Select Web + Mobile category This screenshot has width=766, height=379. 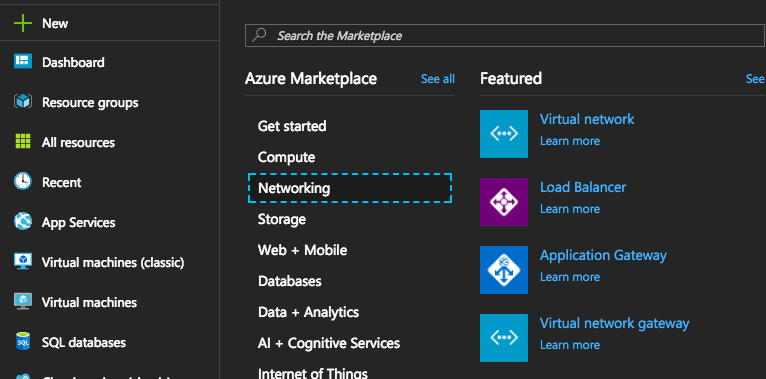point(302,250)
